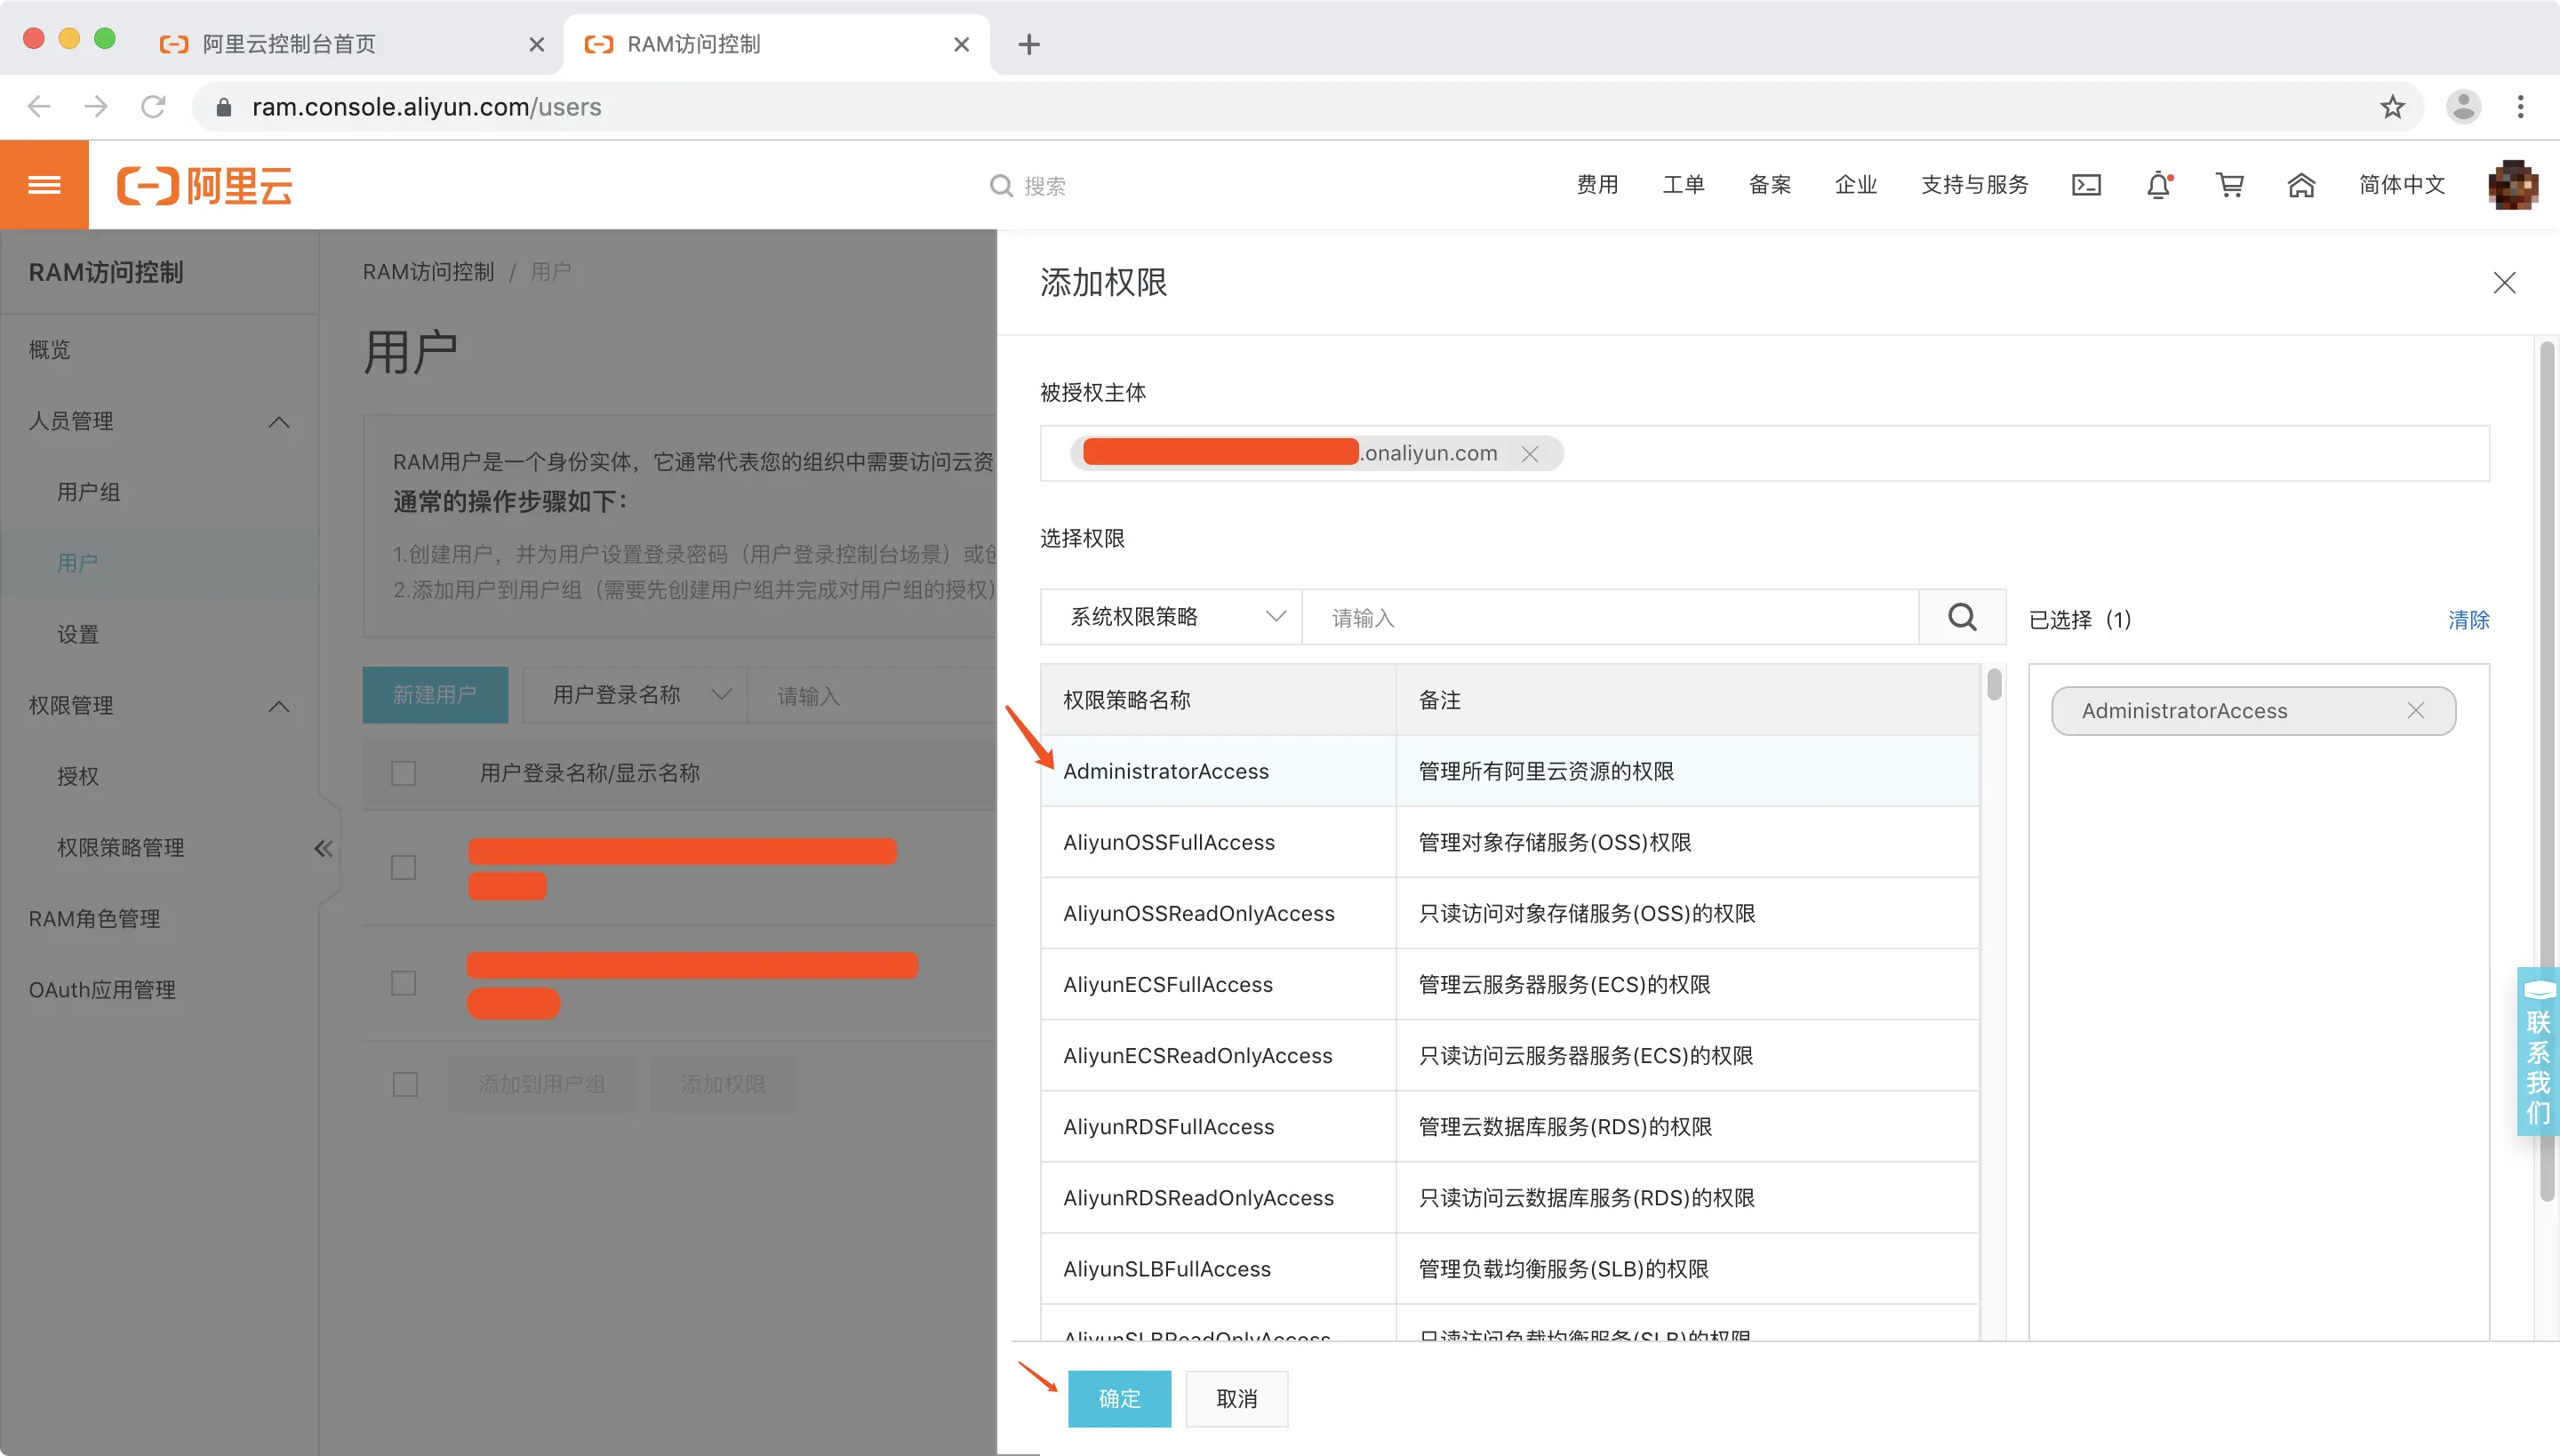2560x1456 pixels.
Task: Open the hamburger menu in Aliyun header
Action: coord(44,185)
